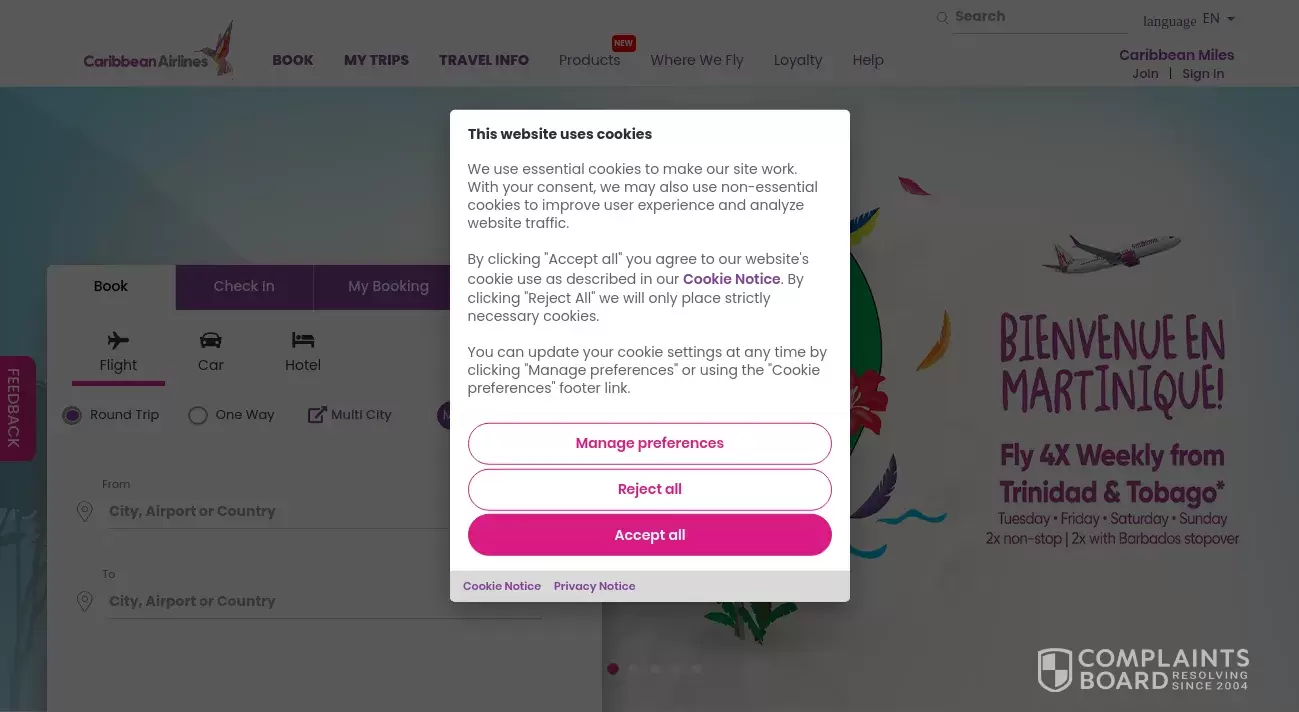Image resolution: width=1299 pixels, height=712 pixels.
Task: Open the Privacy Notice link
Action: 594,586
